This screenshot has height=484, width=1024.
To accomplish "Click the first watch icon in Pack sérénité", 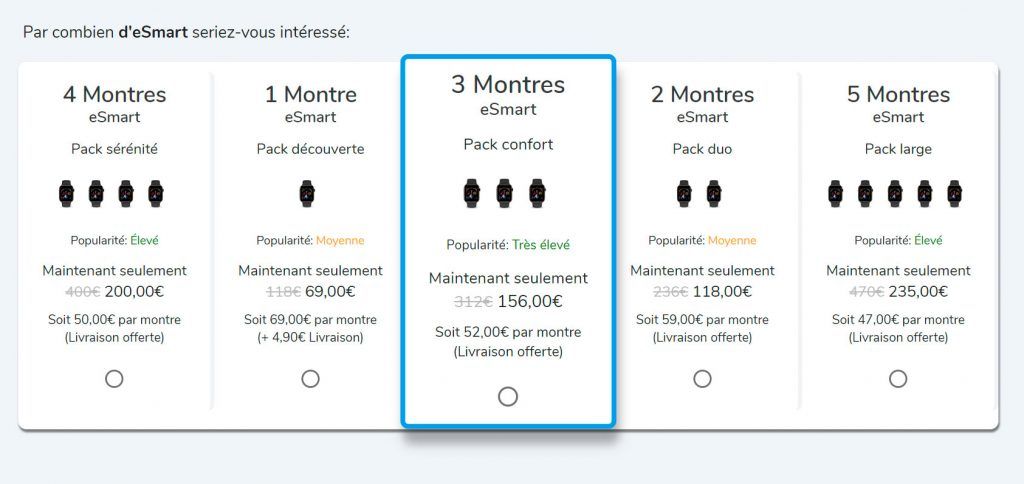I will click(66, 194).
